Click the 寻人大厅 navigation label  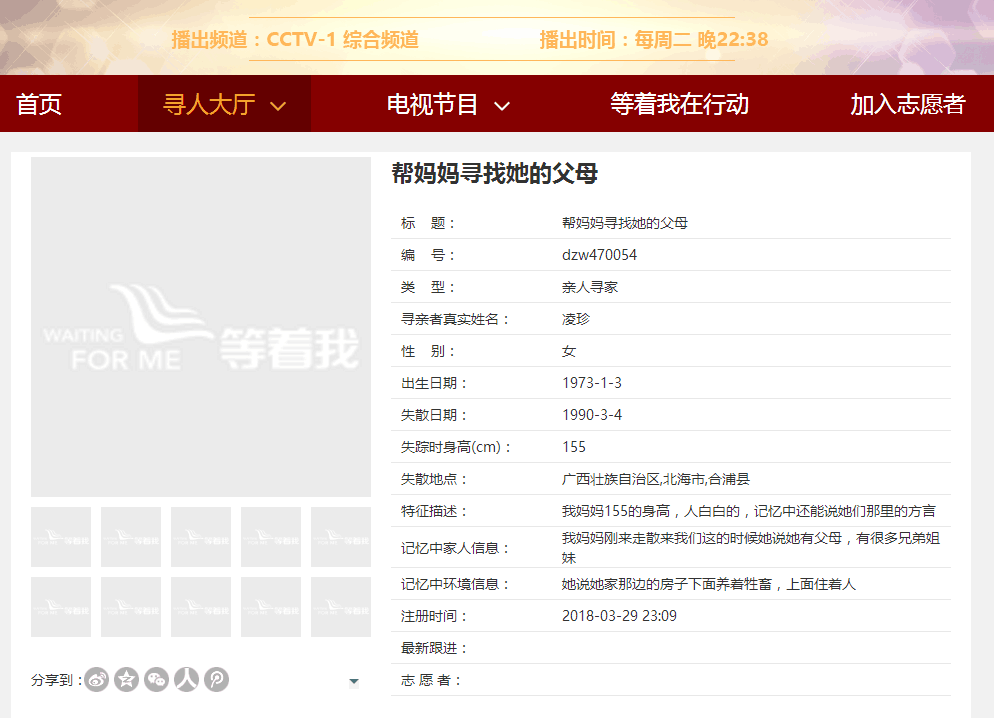pyautogui.click(x=209, y=104)
